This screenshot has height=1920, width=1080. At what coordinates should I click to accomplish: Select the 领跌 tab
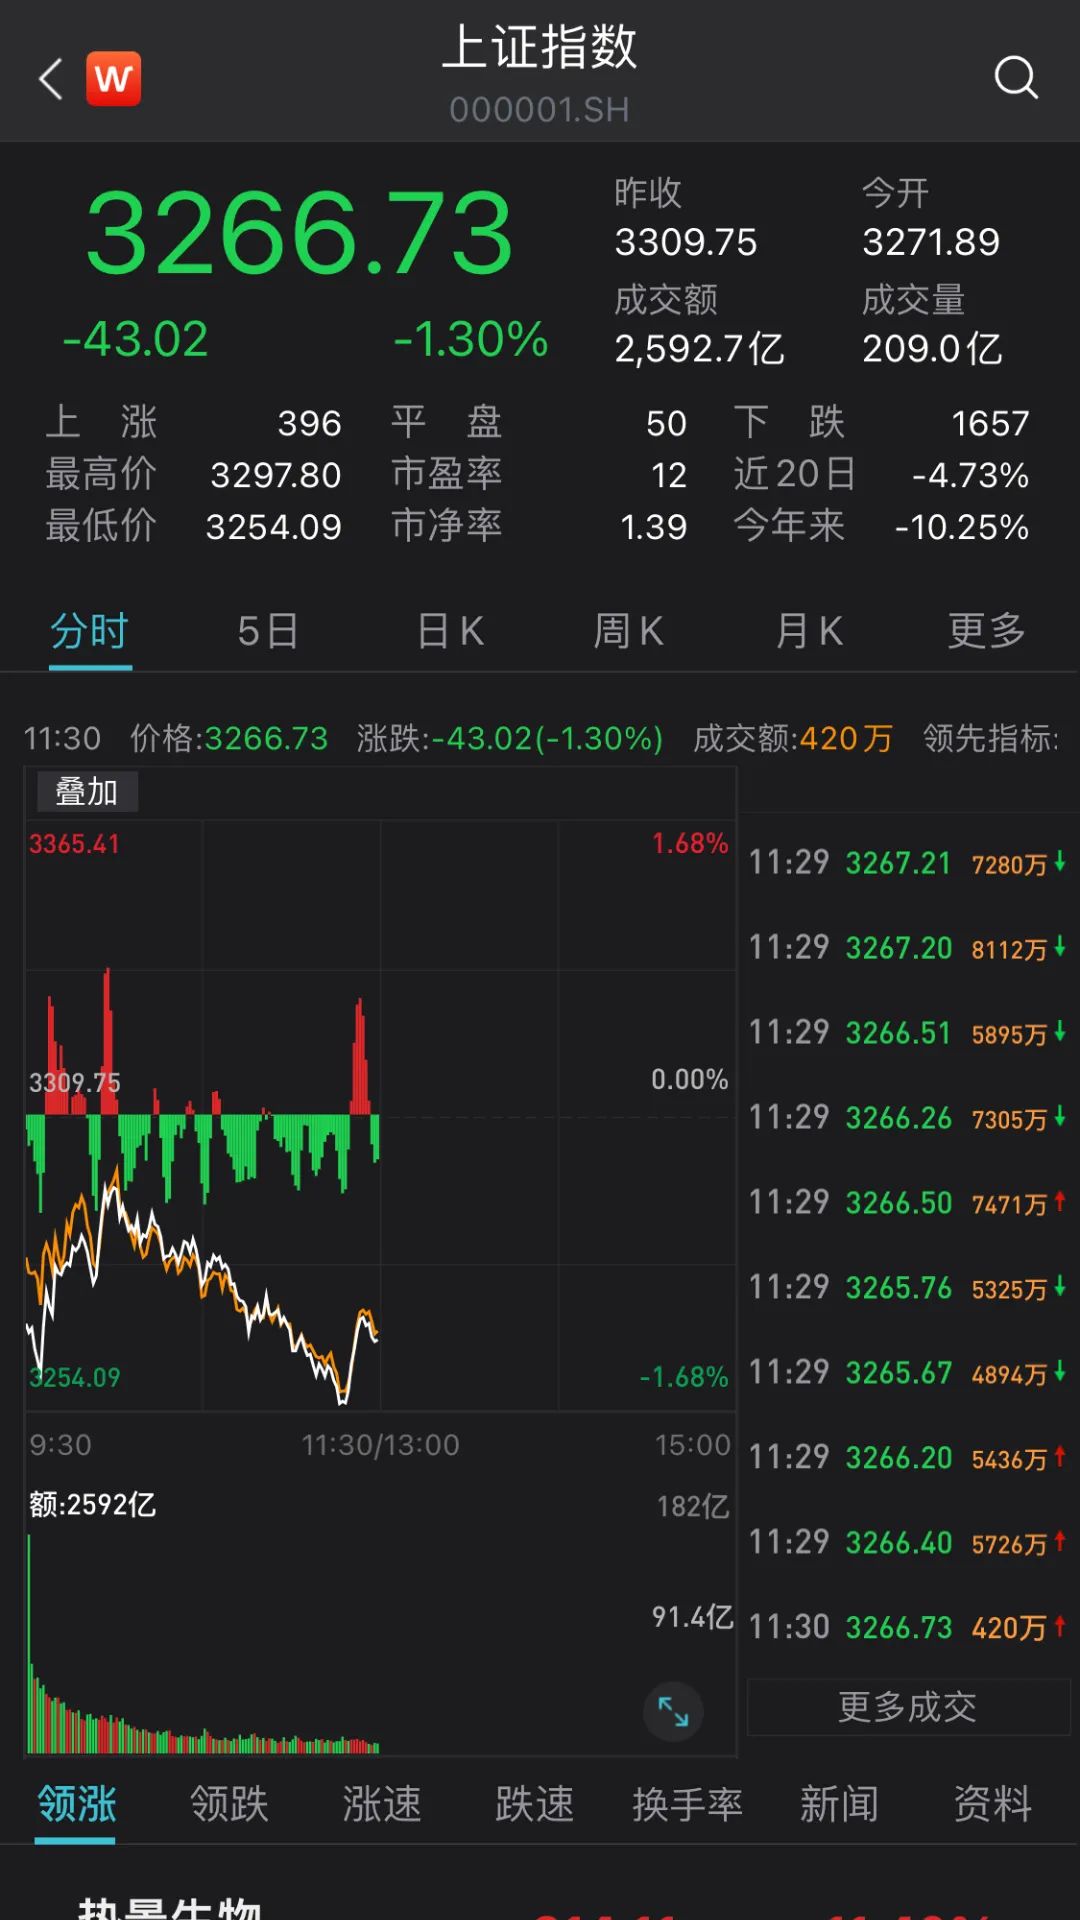pos(229,1804)
